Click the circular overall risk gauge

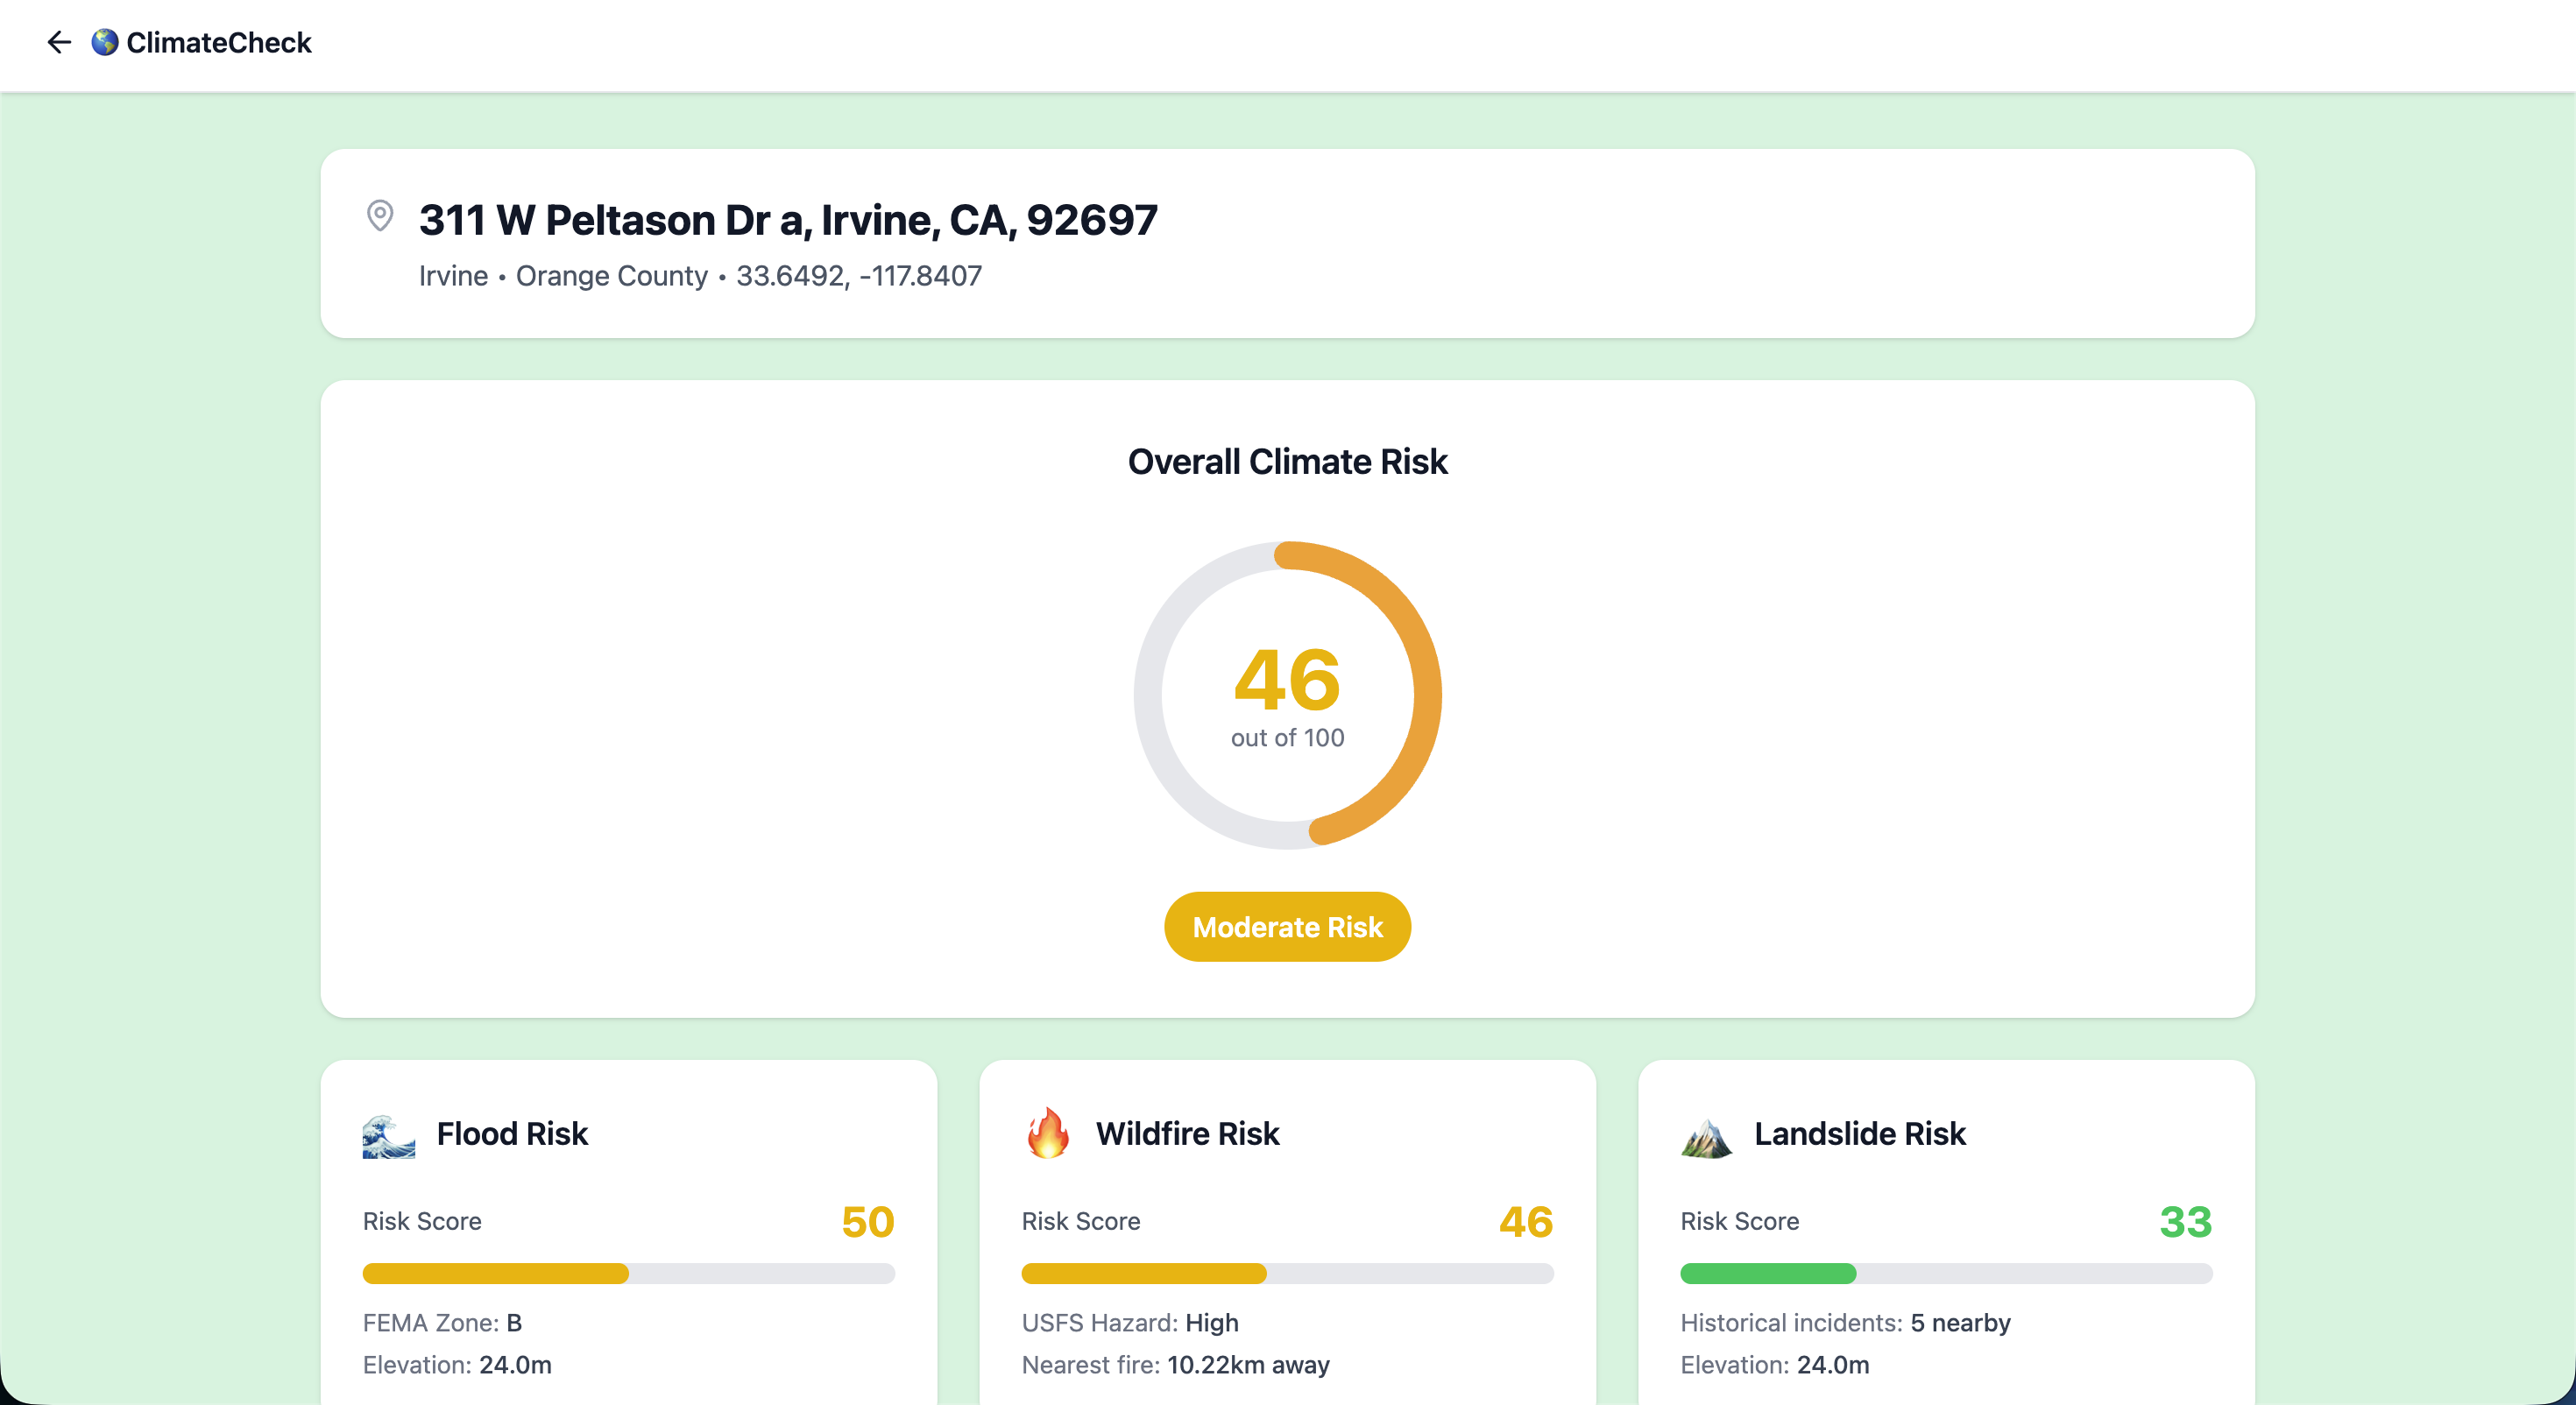(1287, 695)
